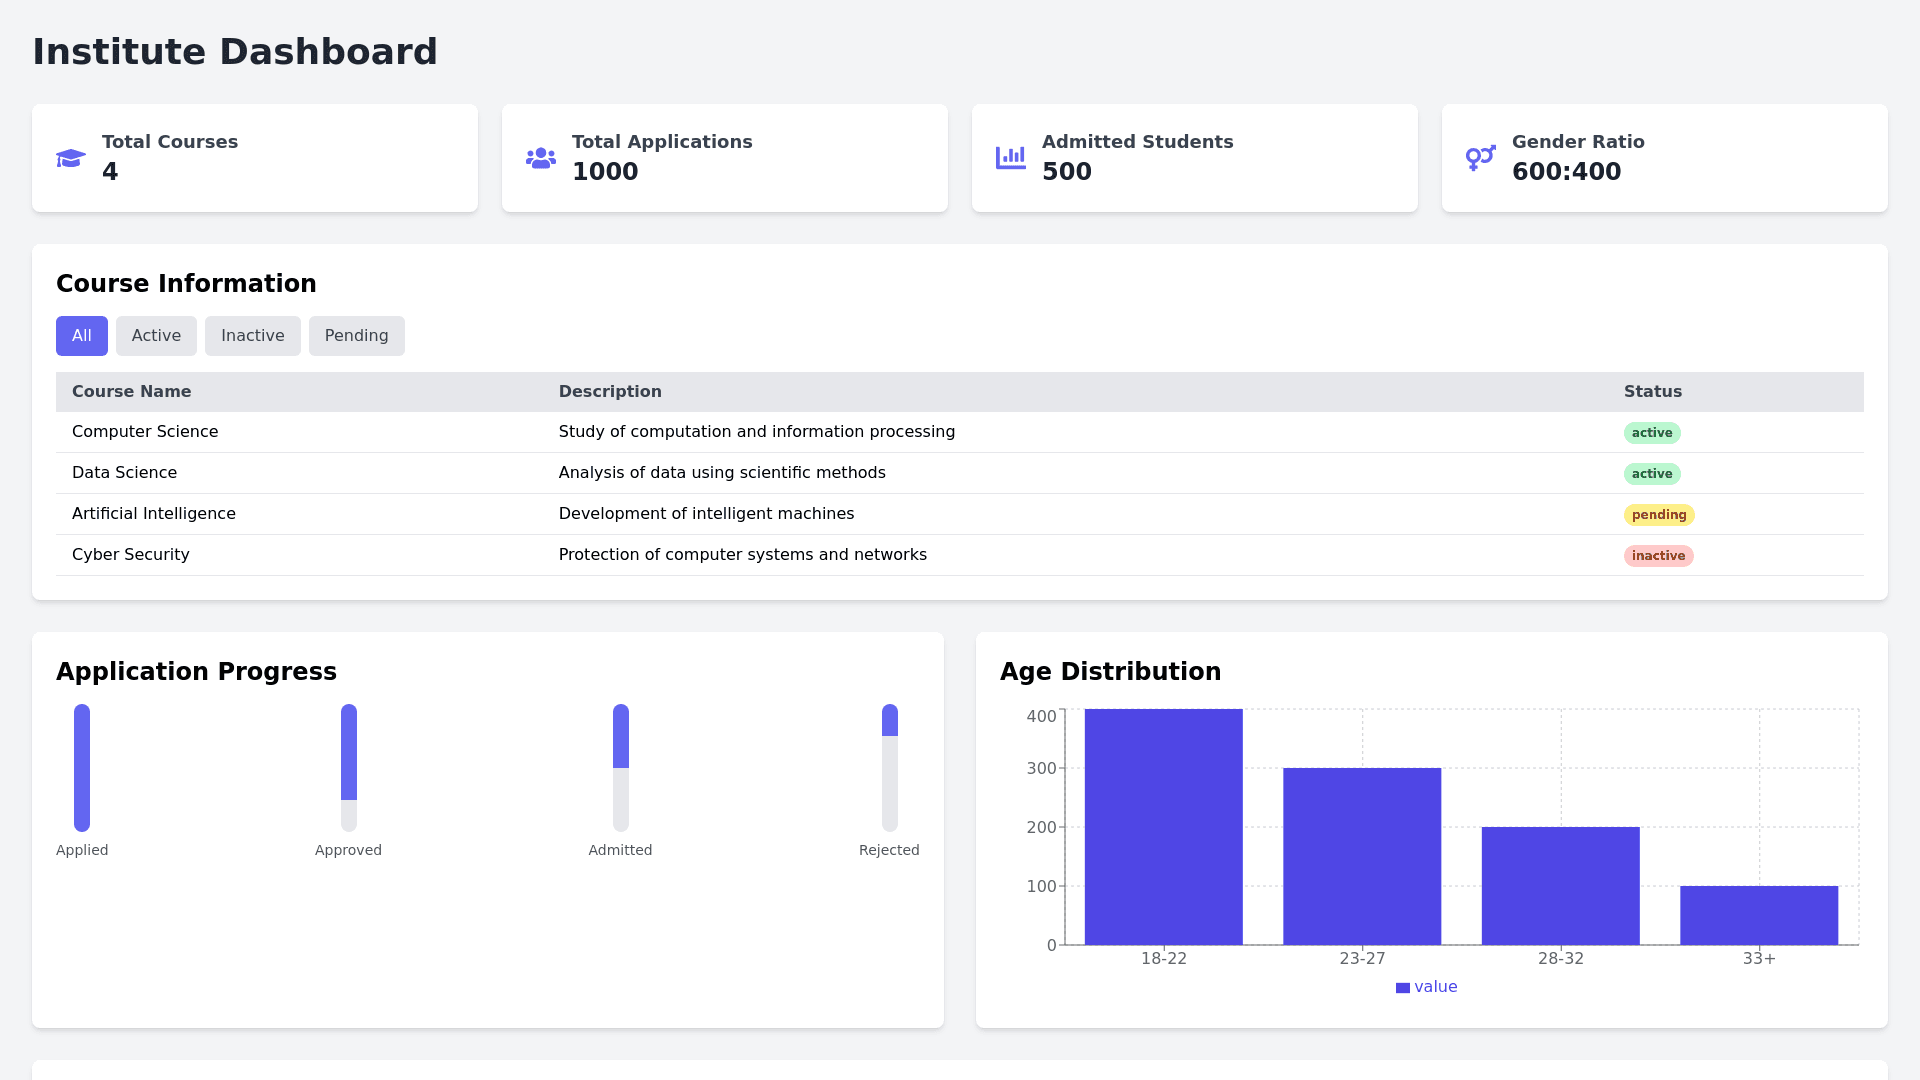Image resolution: width=1920 pixels, height=1080 pixels.
Task: Show only Inactive courses
Action: point(253,336)
